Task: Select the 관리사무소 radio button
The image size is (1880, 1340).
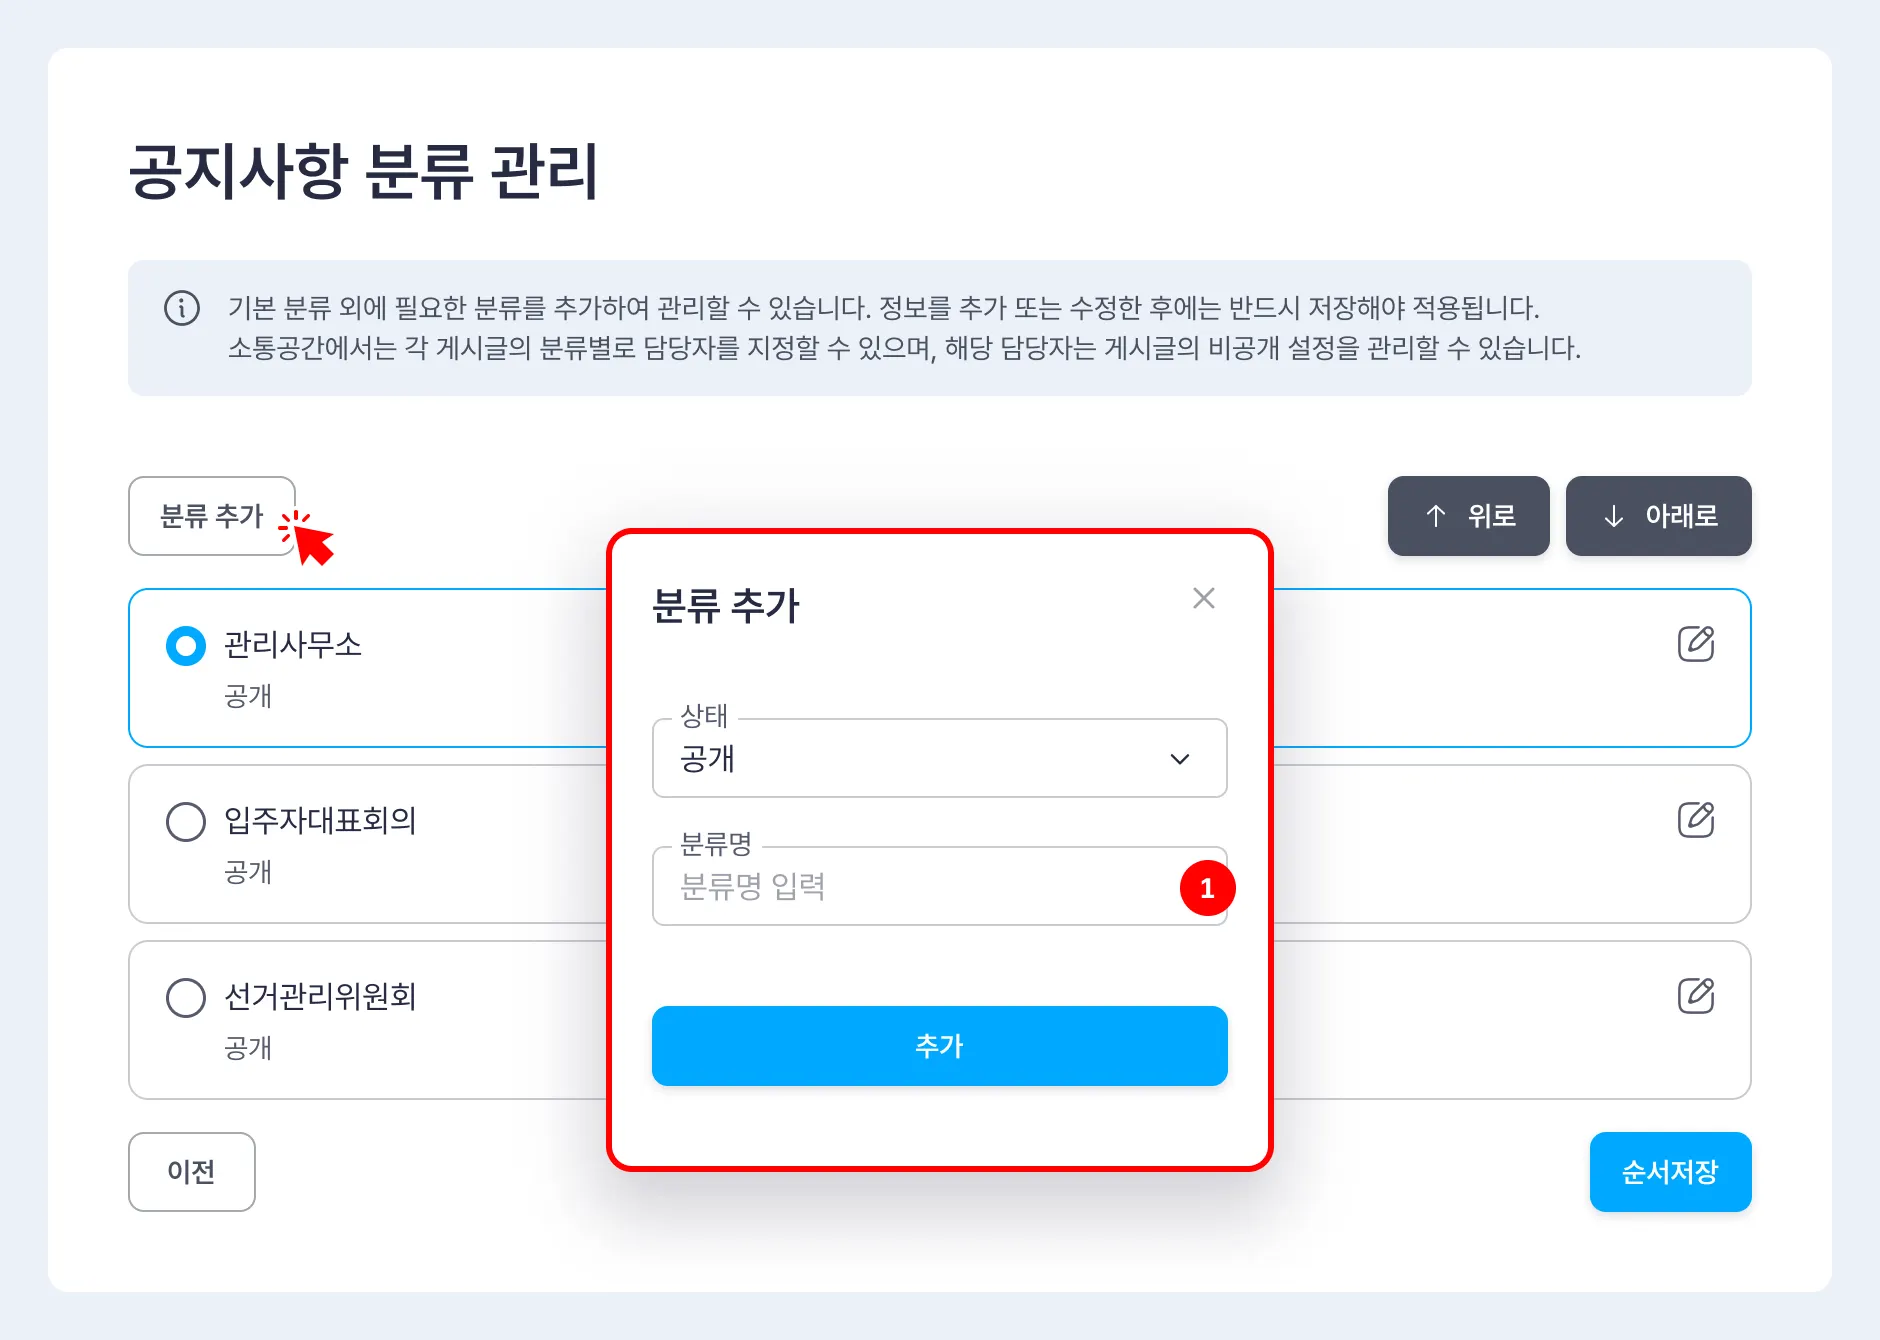Action: click(186, 646)
